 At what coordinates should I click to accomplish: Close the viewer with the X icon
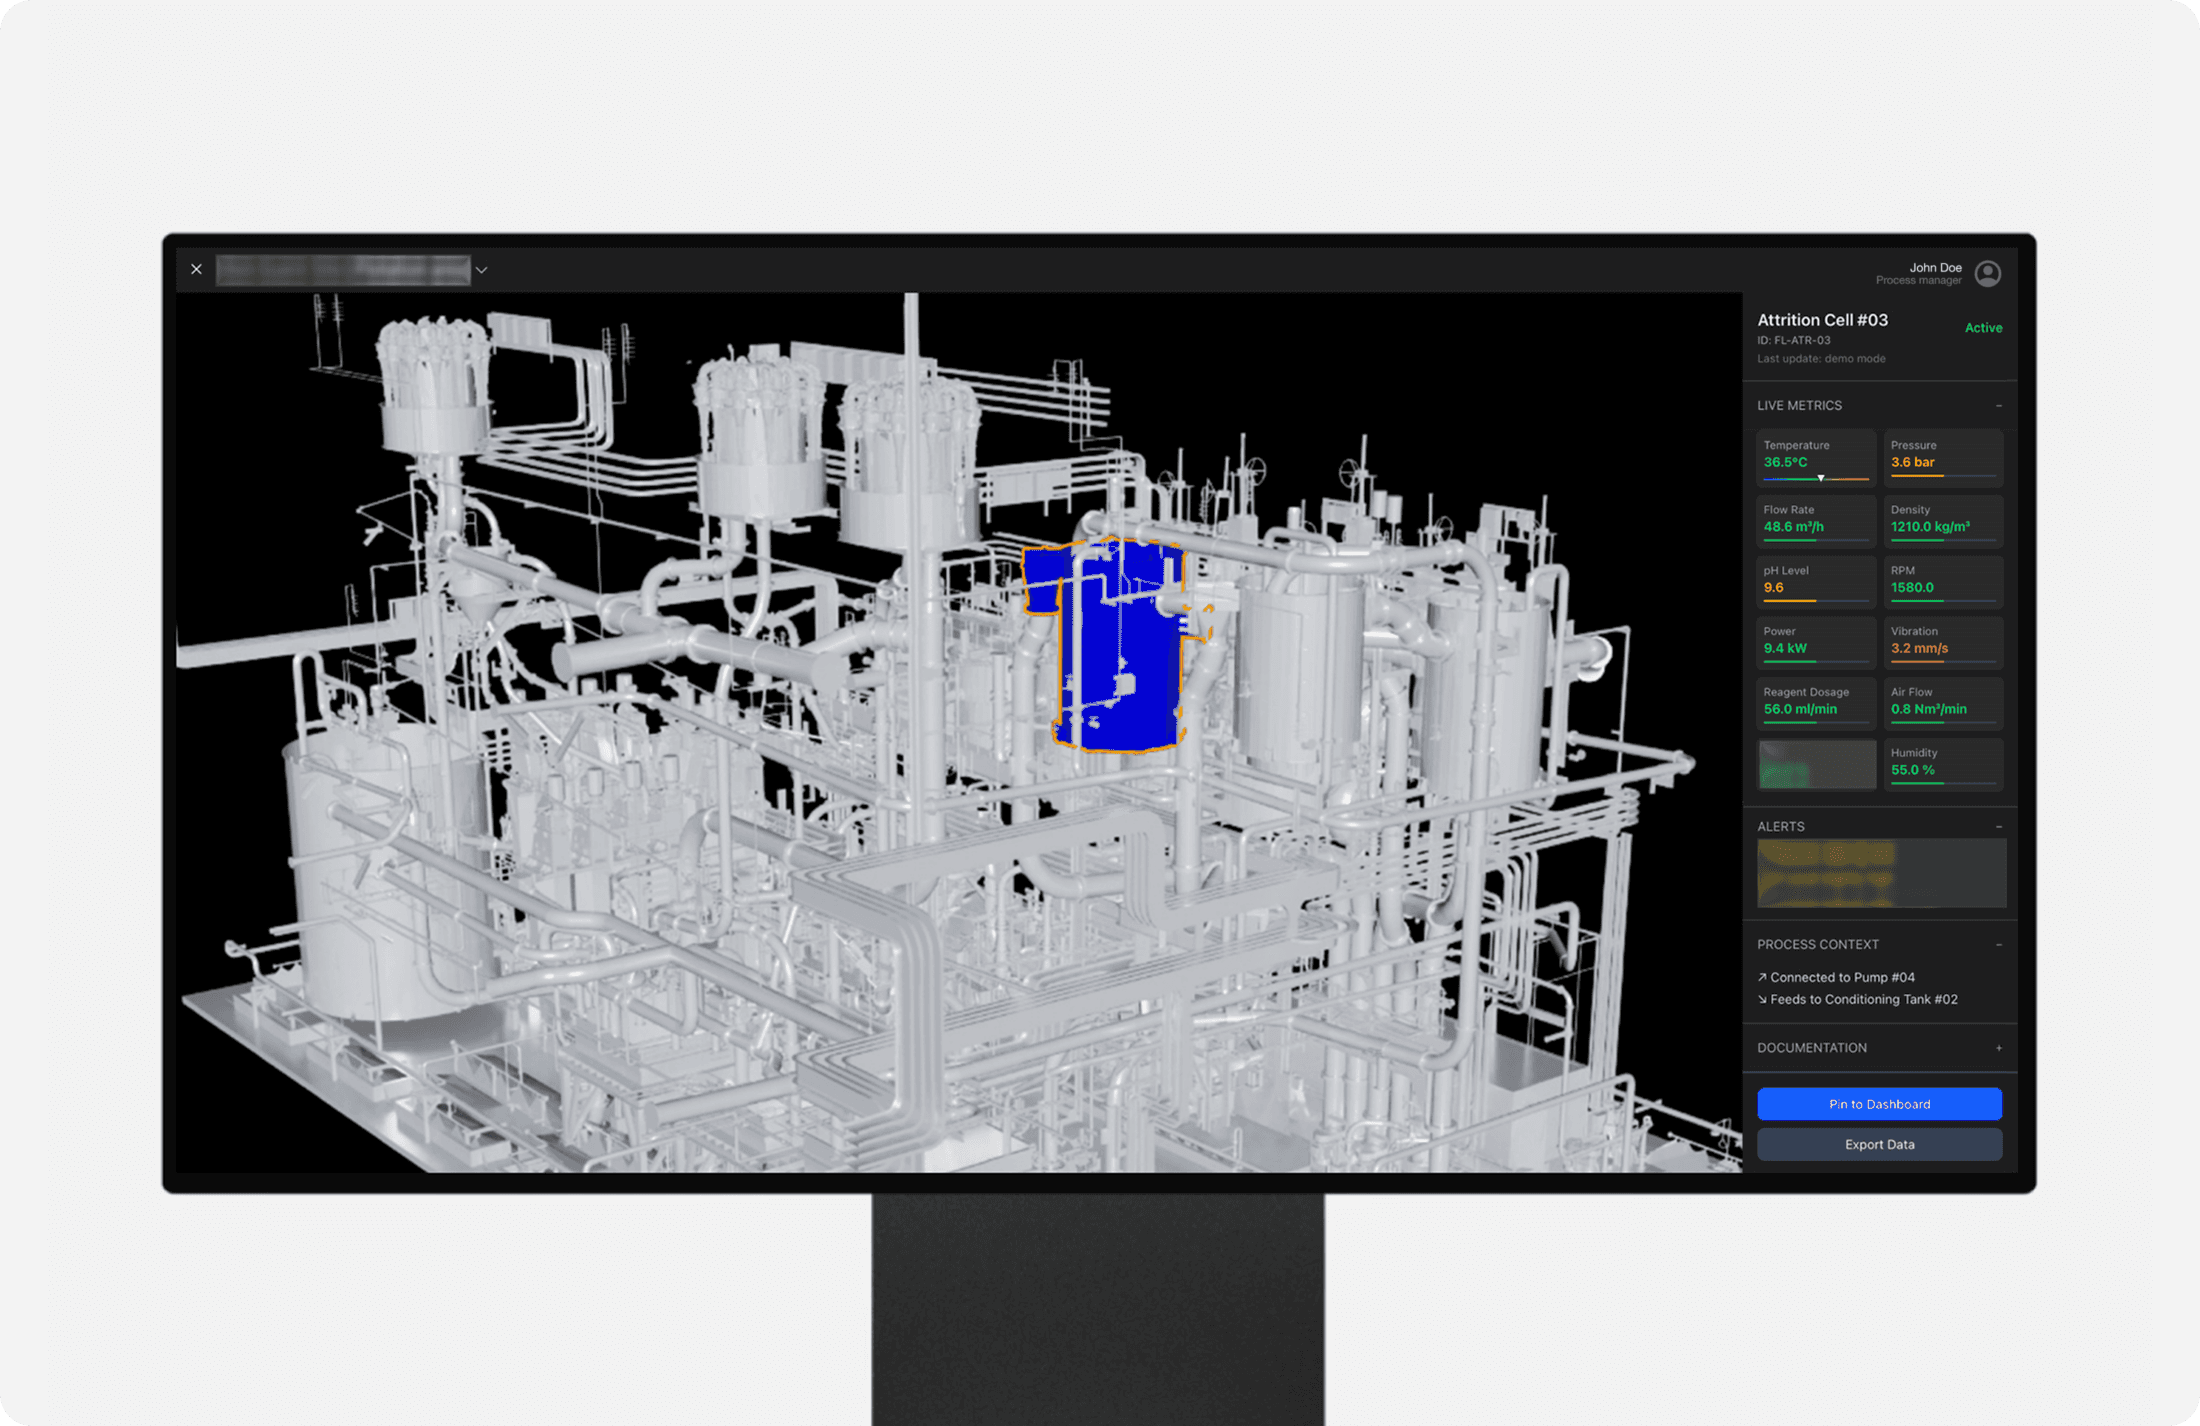point(196,269)
